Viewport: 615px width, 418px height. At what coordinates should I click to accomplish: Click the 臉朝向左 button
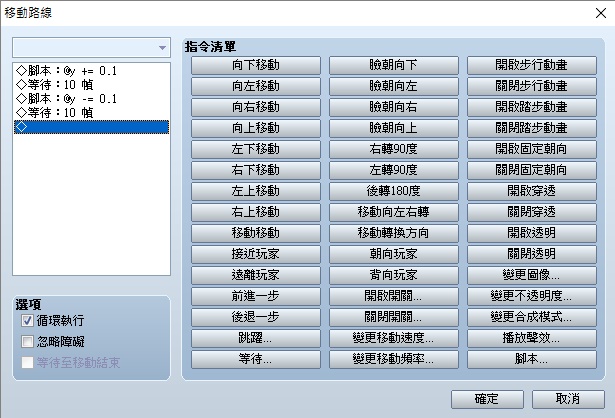[x=394, y=86]
